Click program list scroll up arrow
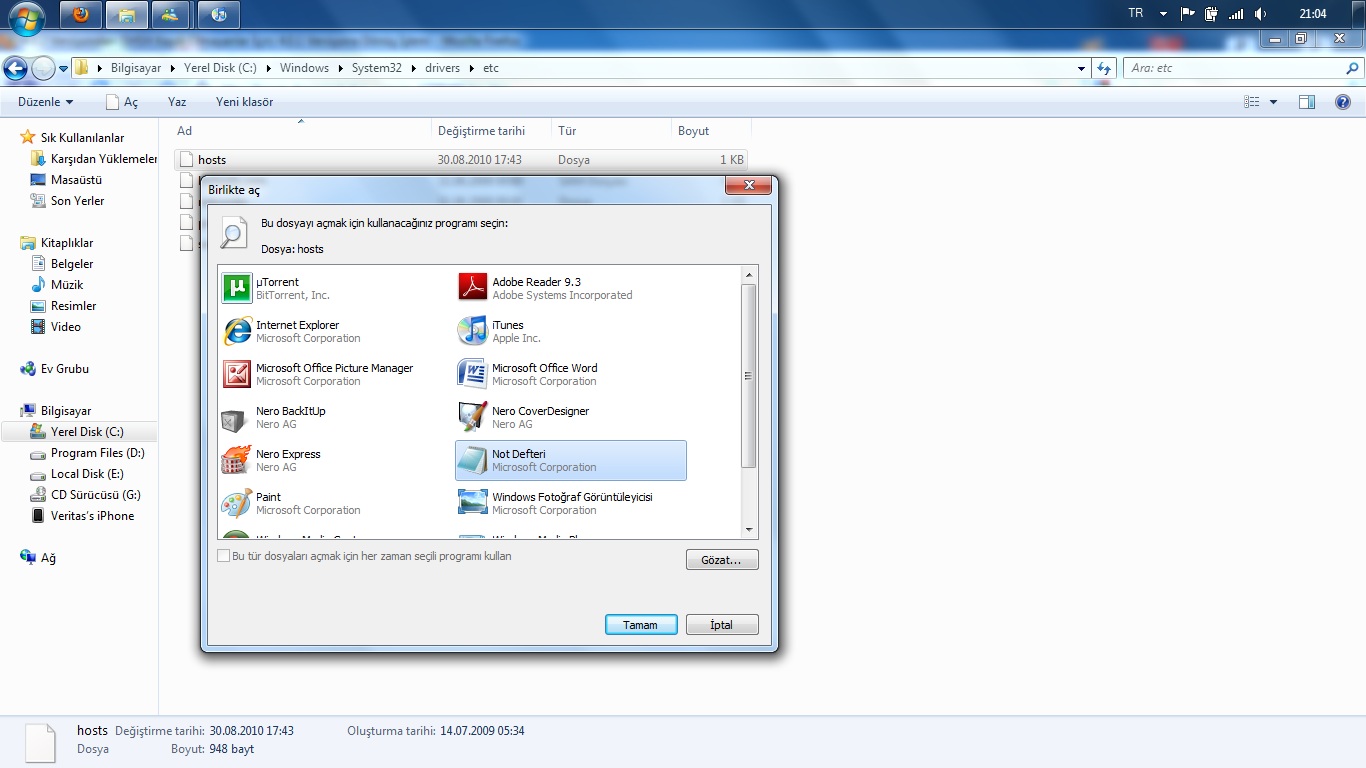This screenshot has width=1366, height=768. pyautogui.click(x=749, y=274)
